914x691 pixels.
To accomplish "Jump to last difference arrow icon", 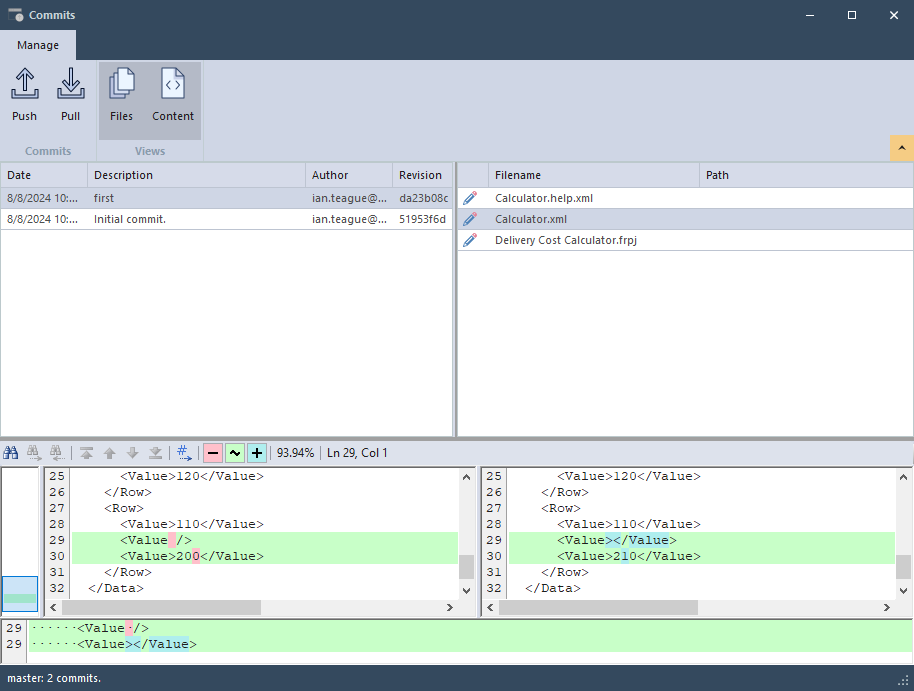I will pyautogui.click(x=156, y=453).
